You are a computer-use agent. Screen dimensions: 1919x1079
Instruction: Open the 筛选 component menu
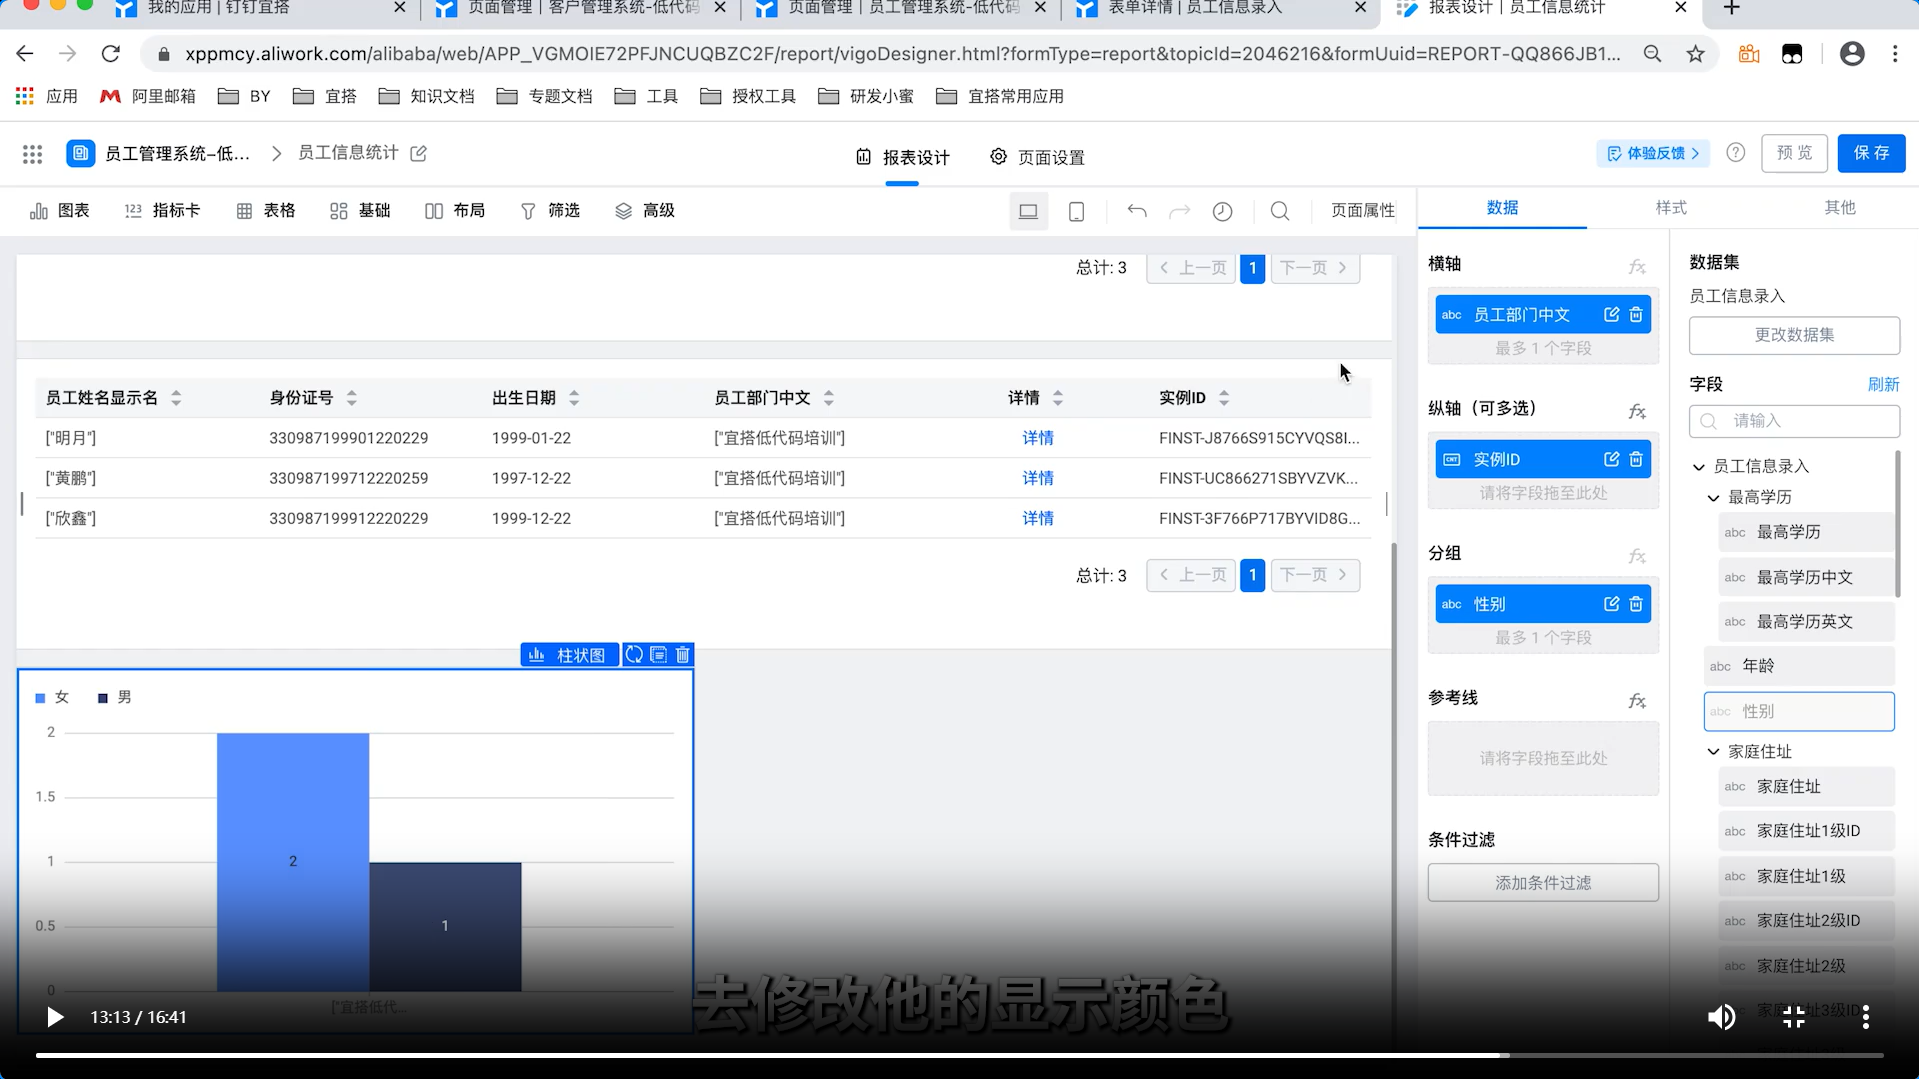click(550, 211)
